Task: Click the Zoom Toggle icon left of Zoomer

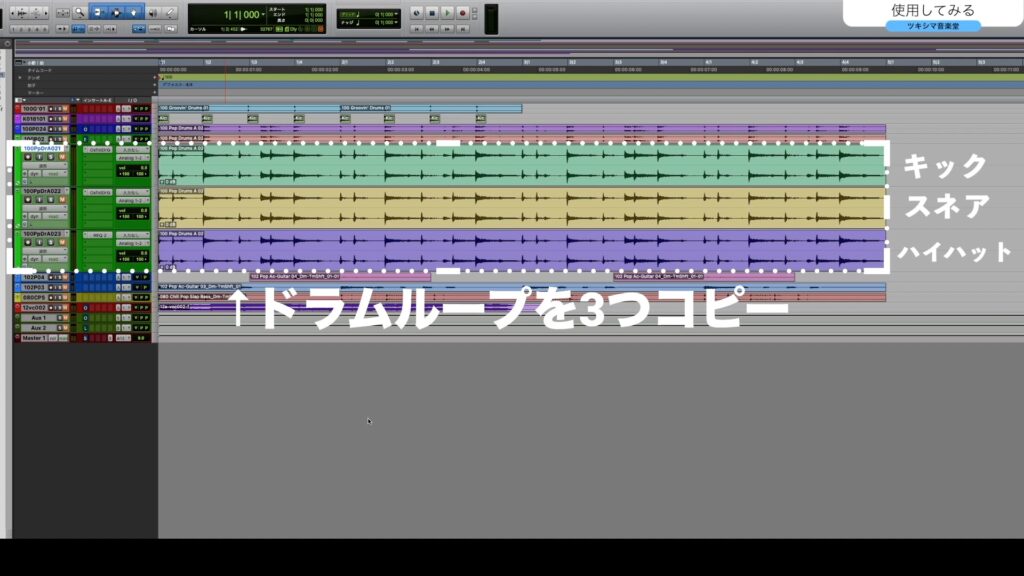Action: pyautogui.click(x=63, y=12)
